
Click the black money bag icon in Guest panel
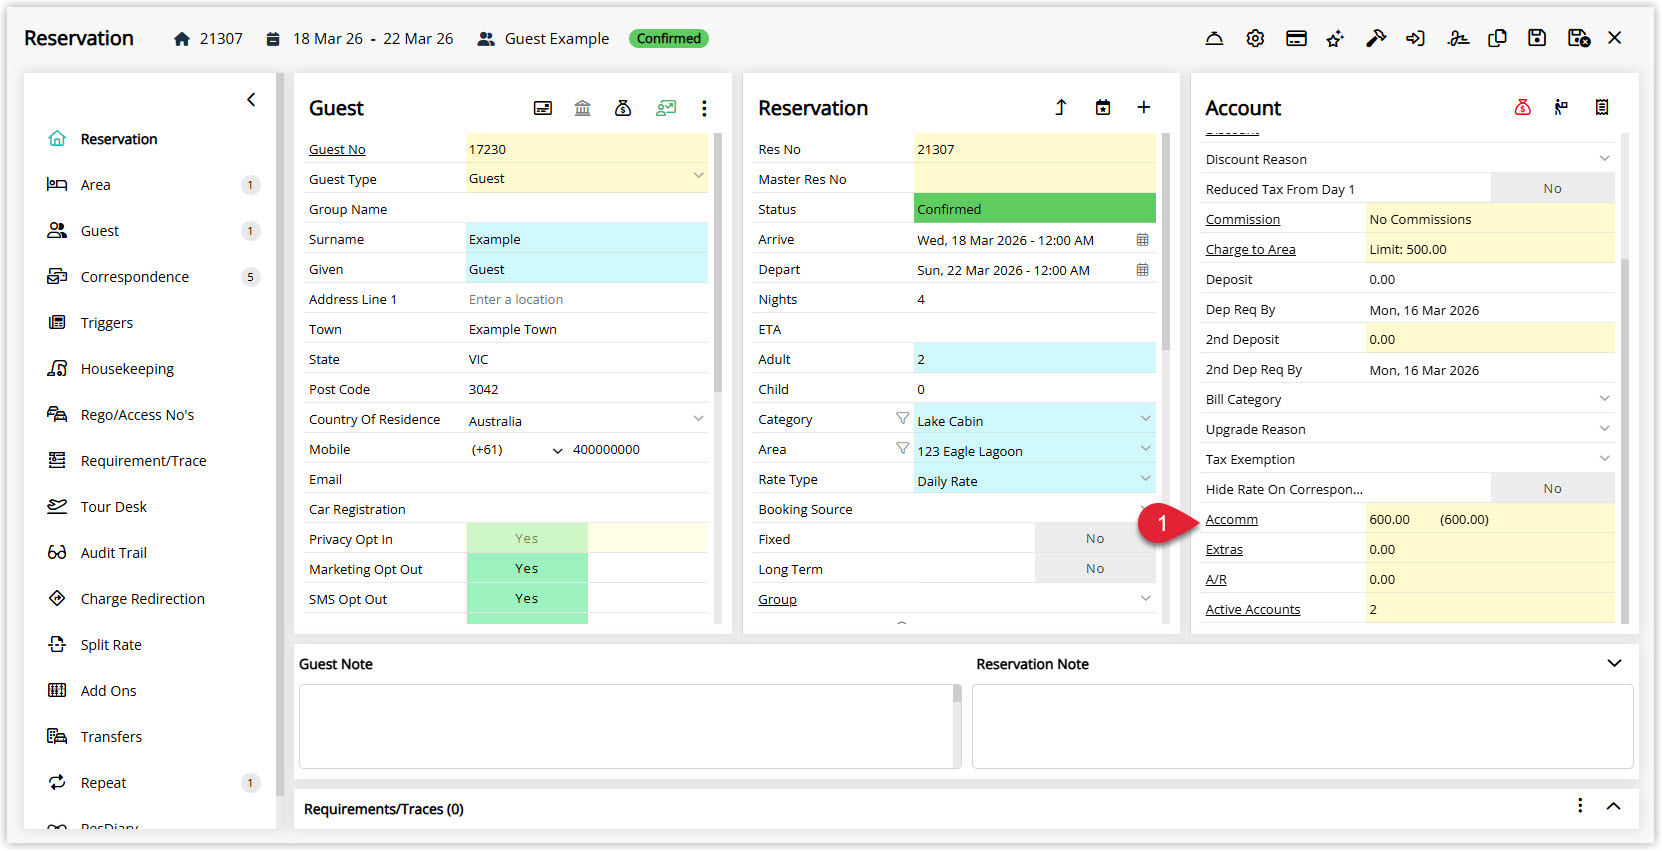(623, 108)
